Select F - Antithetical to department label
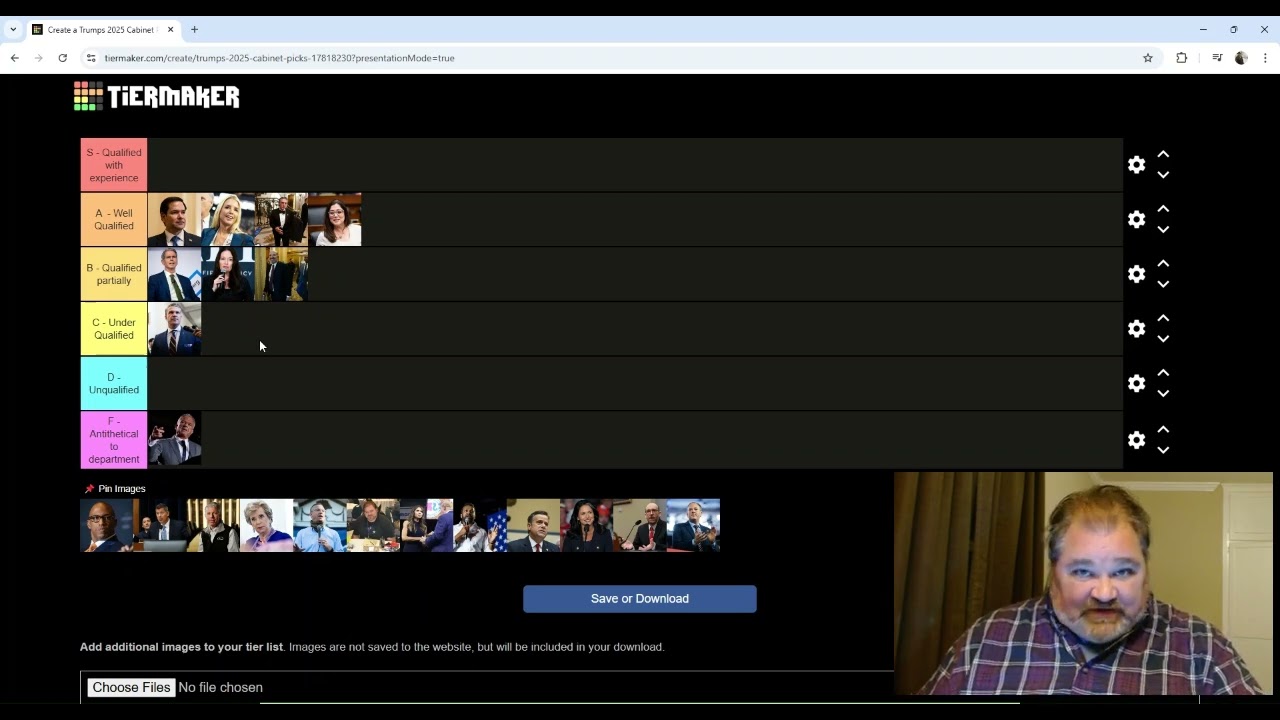Image resolution: width=1280 pixels, height=720 pixels. (114, 440)
